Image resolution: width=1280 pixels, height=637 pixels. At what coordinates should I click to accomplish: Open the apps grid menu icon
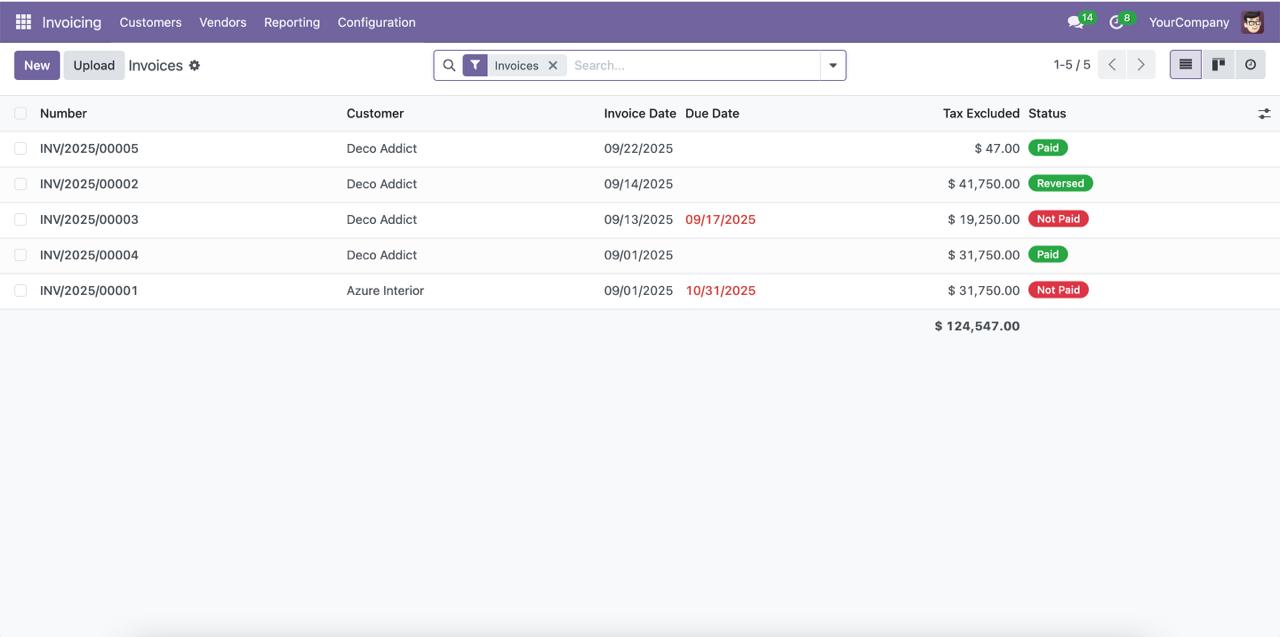coord(23,21)
